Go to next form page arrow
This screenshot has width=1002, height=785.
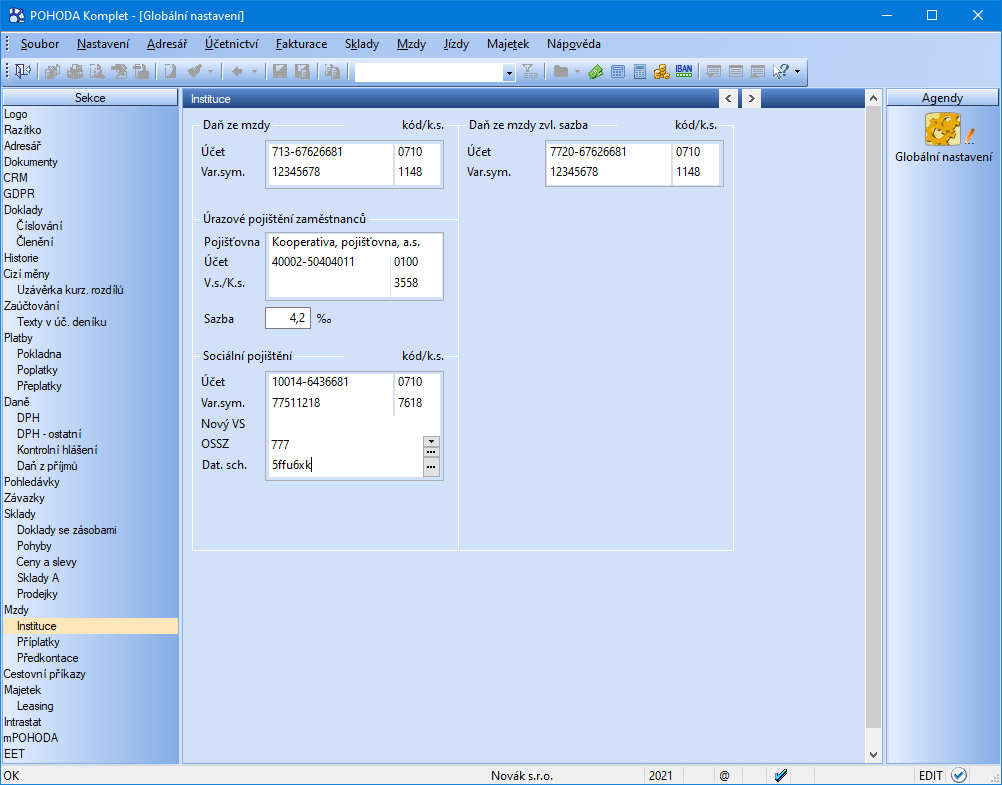[749, 98]
